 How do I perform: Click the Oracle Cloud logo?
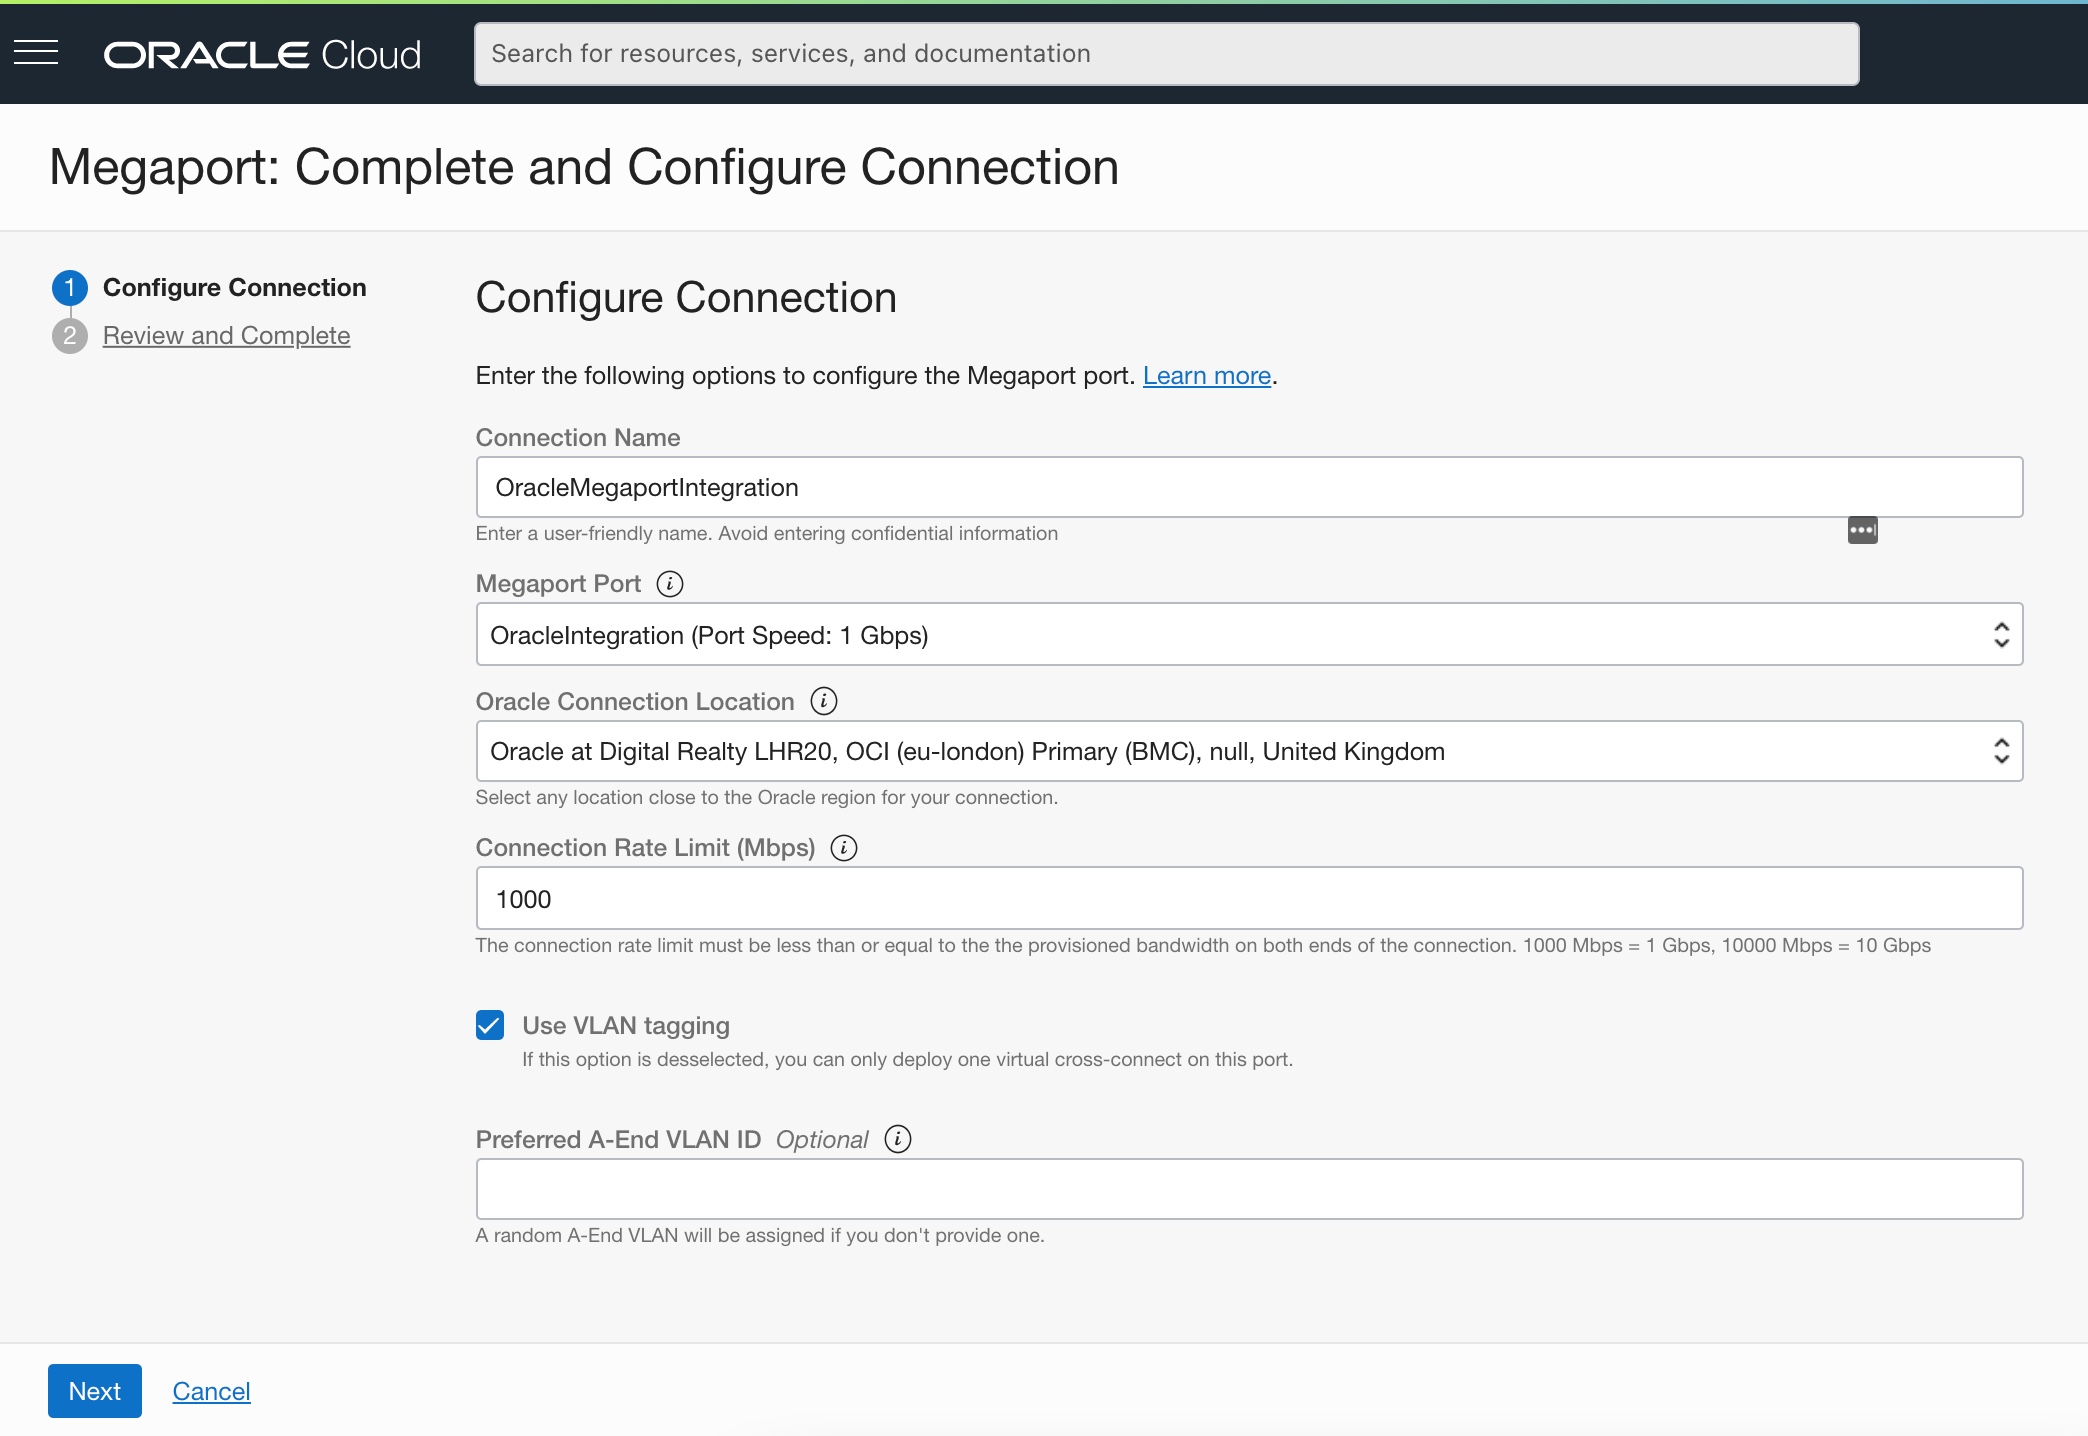click(x=262, y=54)
